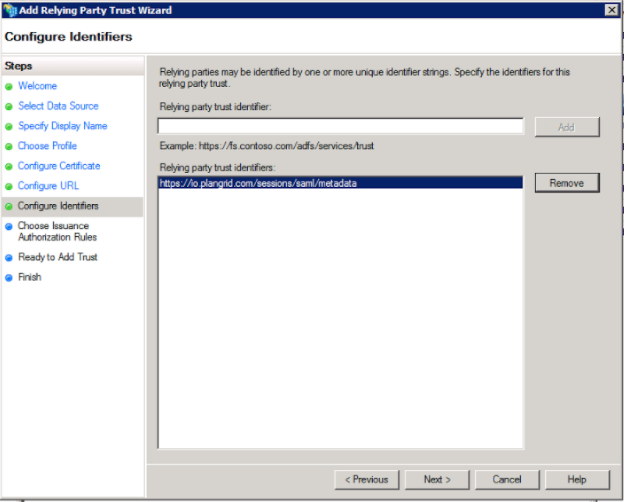Click the blue bullet beside Finish
The image size is (625, 502).
[9, 278]
